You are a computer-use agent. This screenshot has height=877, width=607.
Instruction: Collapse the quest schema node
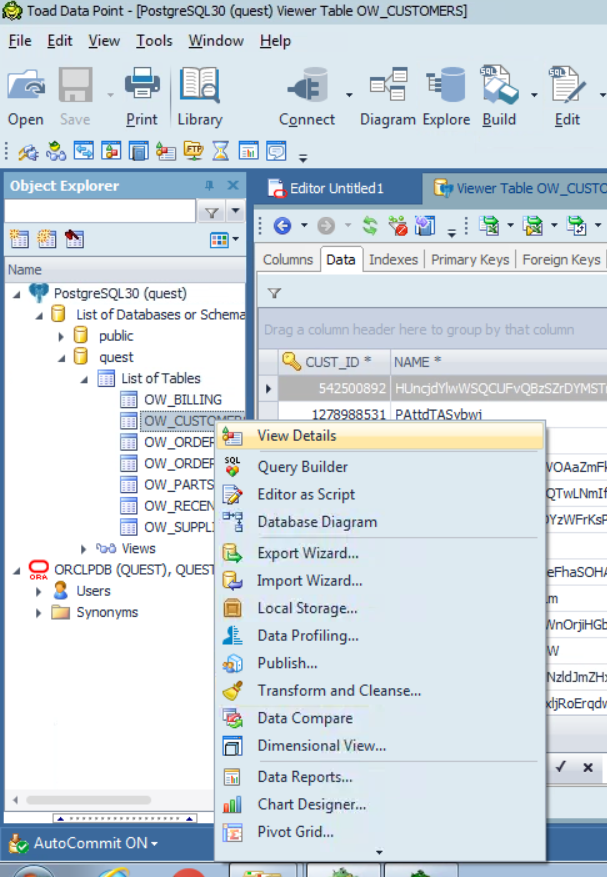[62, 358]
